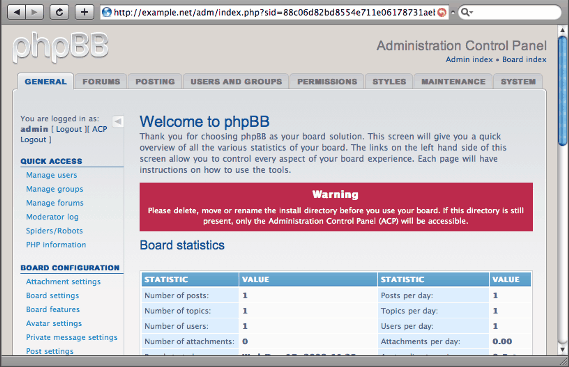Open Manage groups link
The height and width of the screenshot is (367, 569).
(x=54, y=189)
